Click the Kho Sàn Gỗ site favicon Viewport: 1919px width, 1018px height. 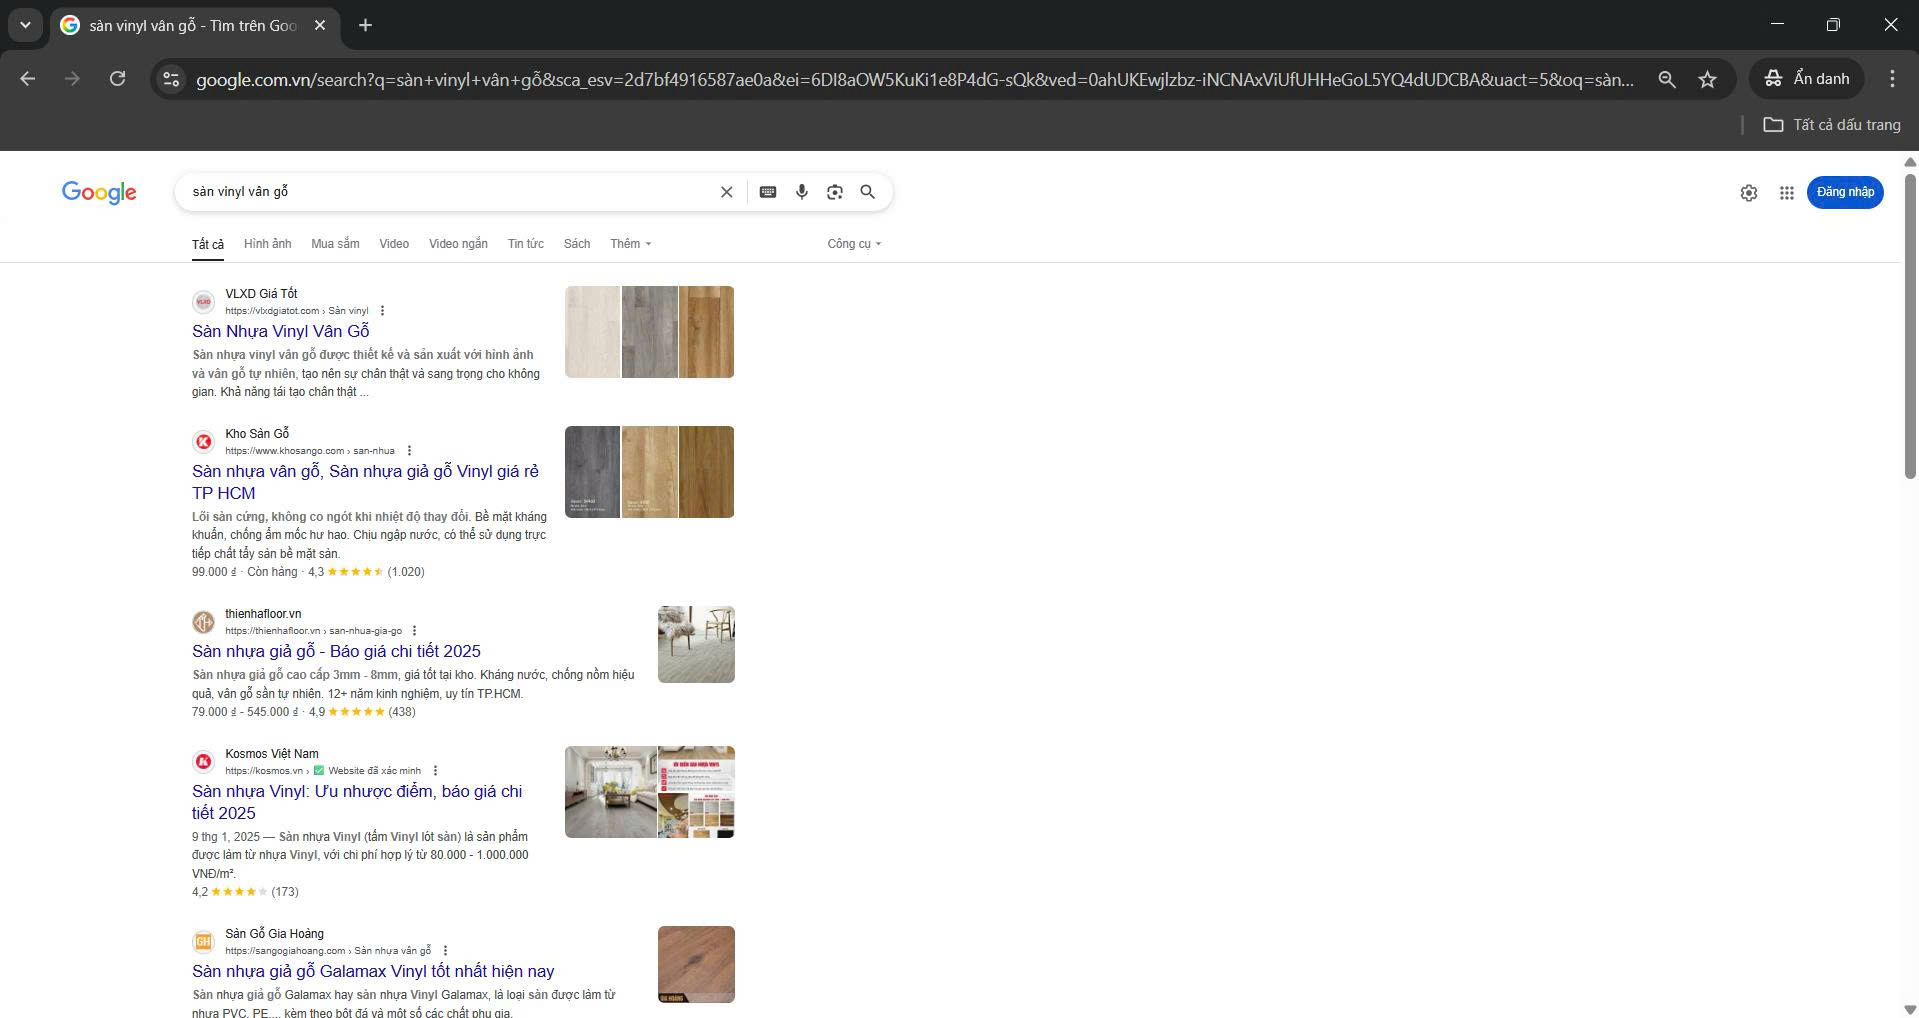pyautogui.click(x=203, y=442)
